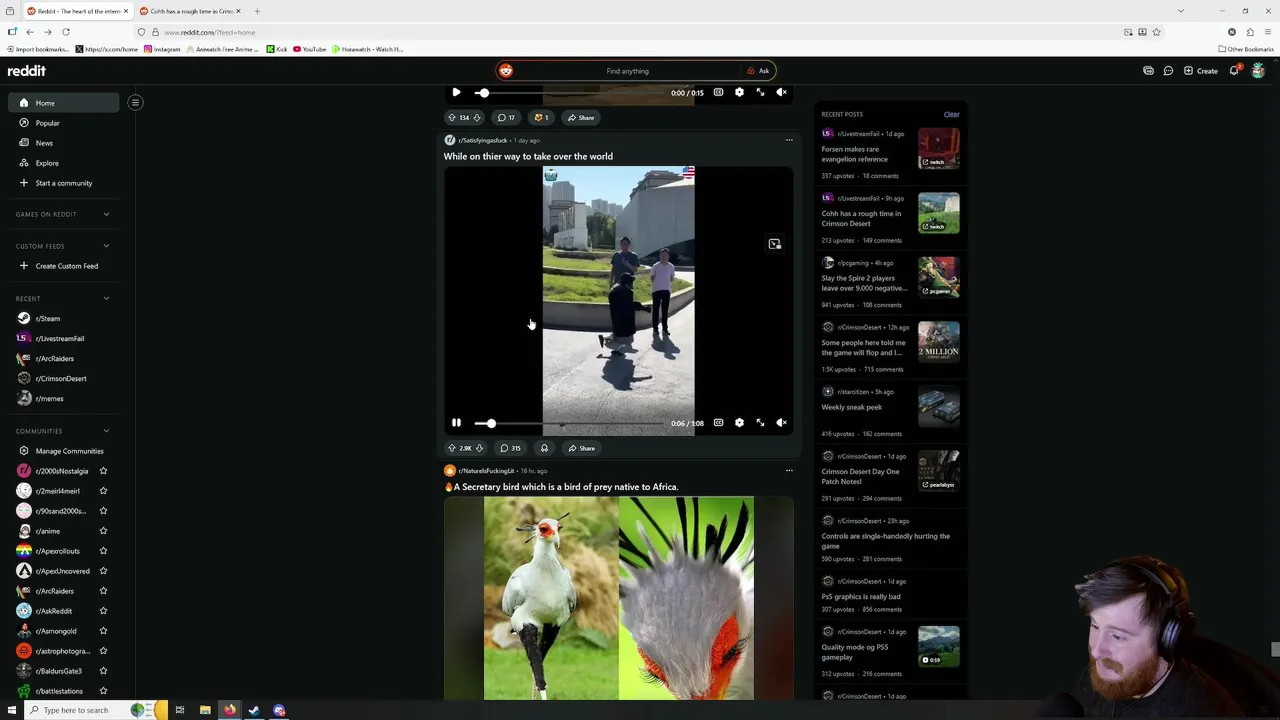
Task: Go to News in sidebar
Action: pos(64,143)
